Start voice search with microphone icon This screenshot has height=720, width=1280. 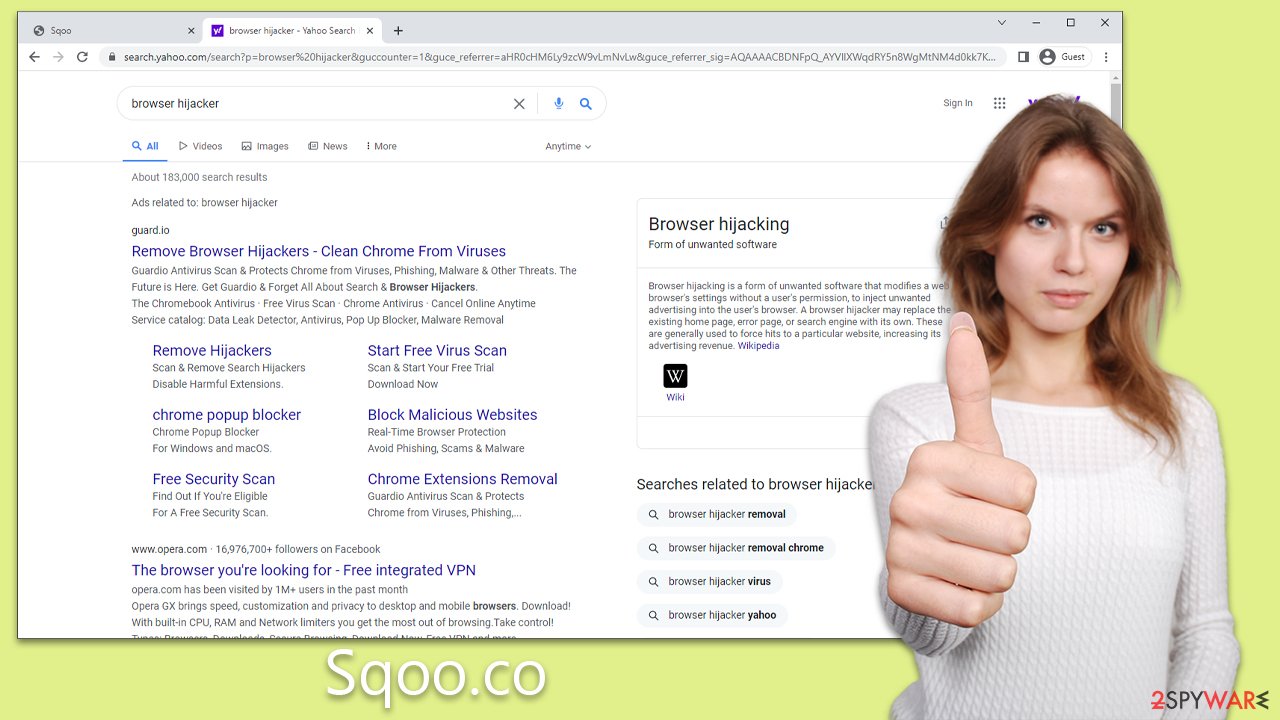click(x=558, y=103)
